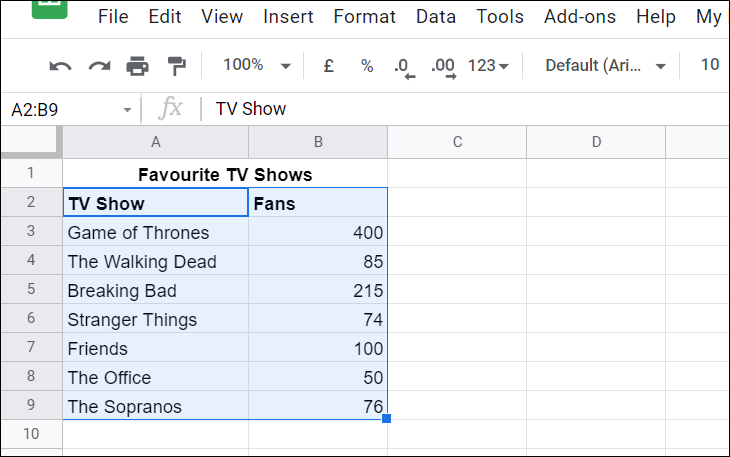Apply percent format icon
The height and width of the screenshot is (457, 730).
[367, 66]
